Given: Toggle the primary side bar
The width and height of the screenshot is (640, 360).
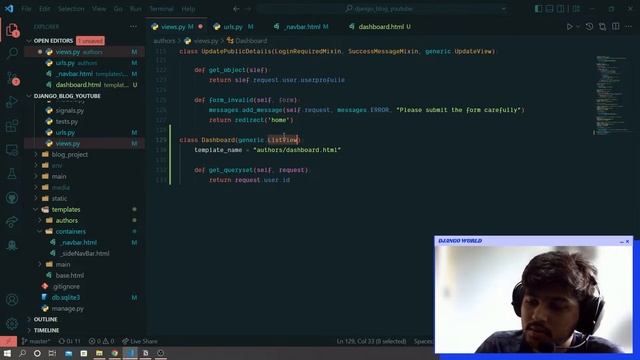Looking at the screenshot, I should [538, 9].
